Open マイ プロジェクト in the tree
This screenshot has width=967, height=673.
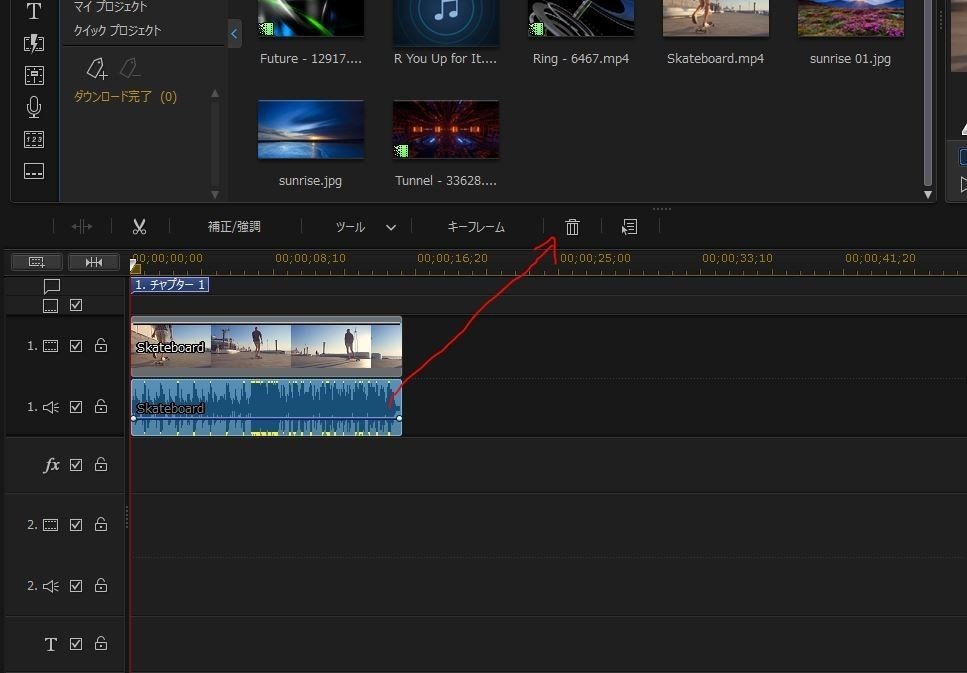click(110, 7)
